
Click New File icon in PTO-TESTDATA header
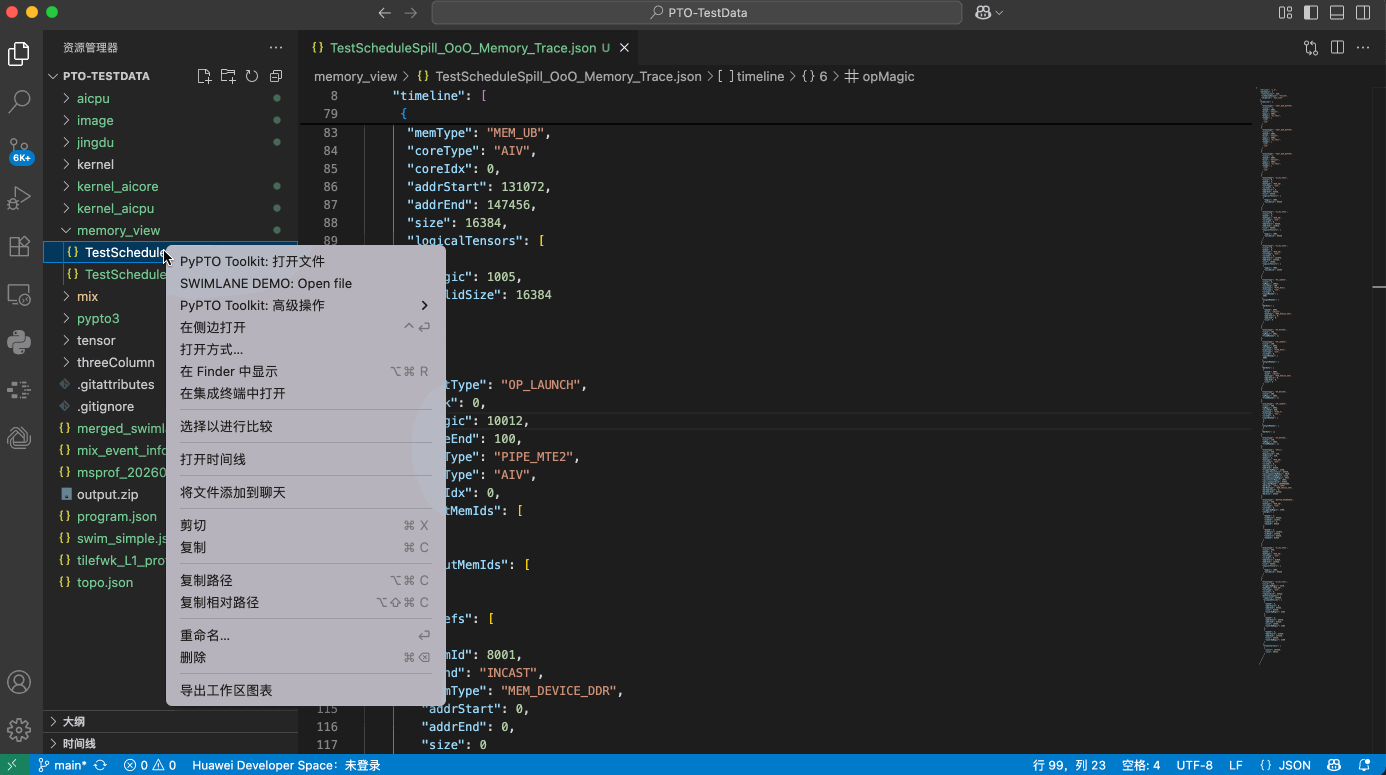click(204, 76)
